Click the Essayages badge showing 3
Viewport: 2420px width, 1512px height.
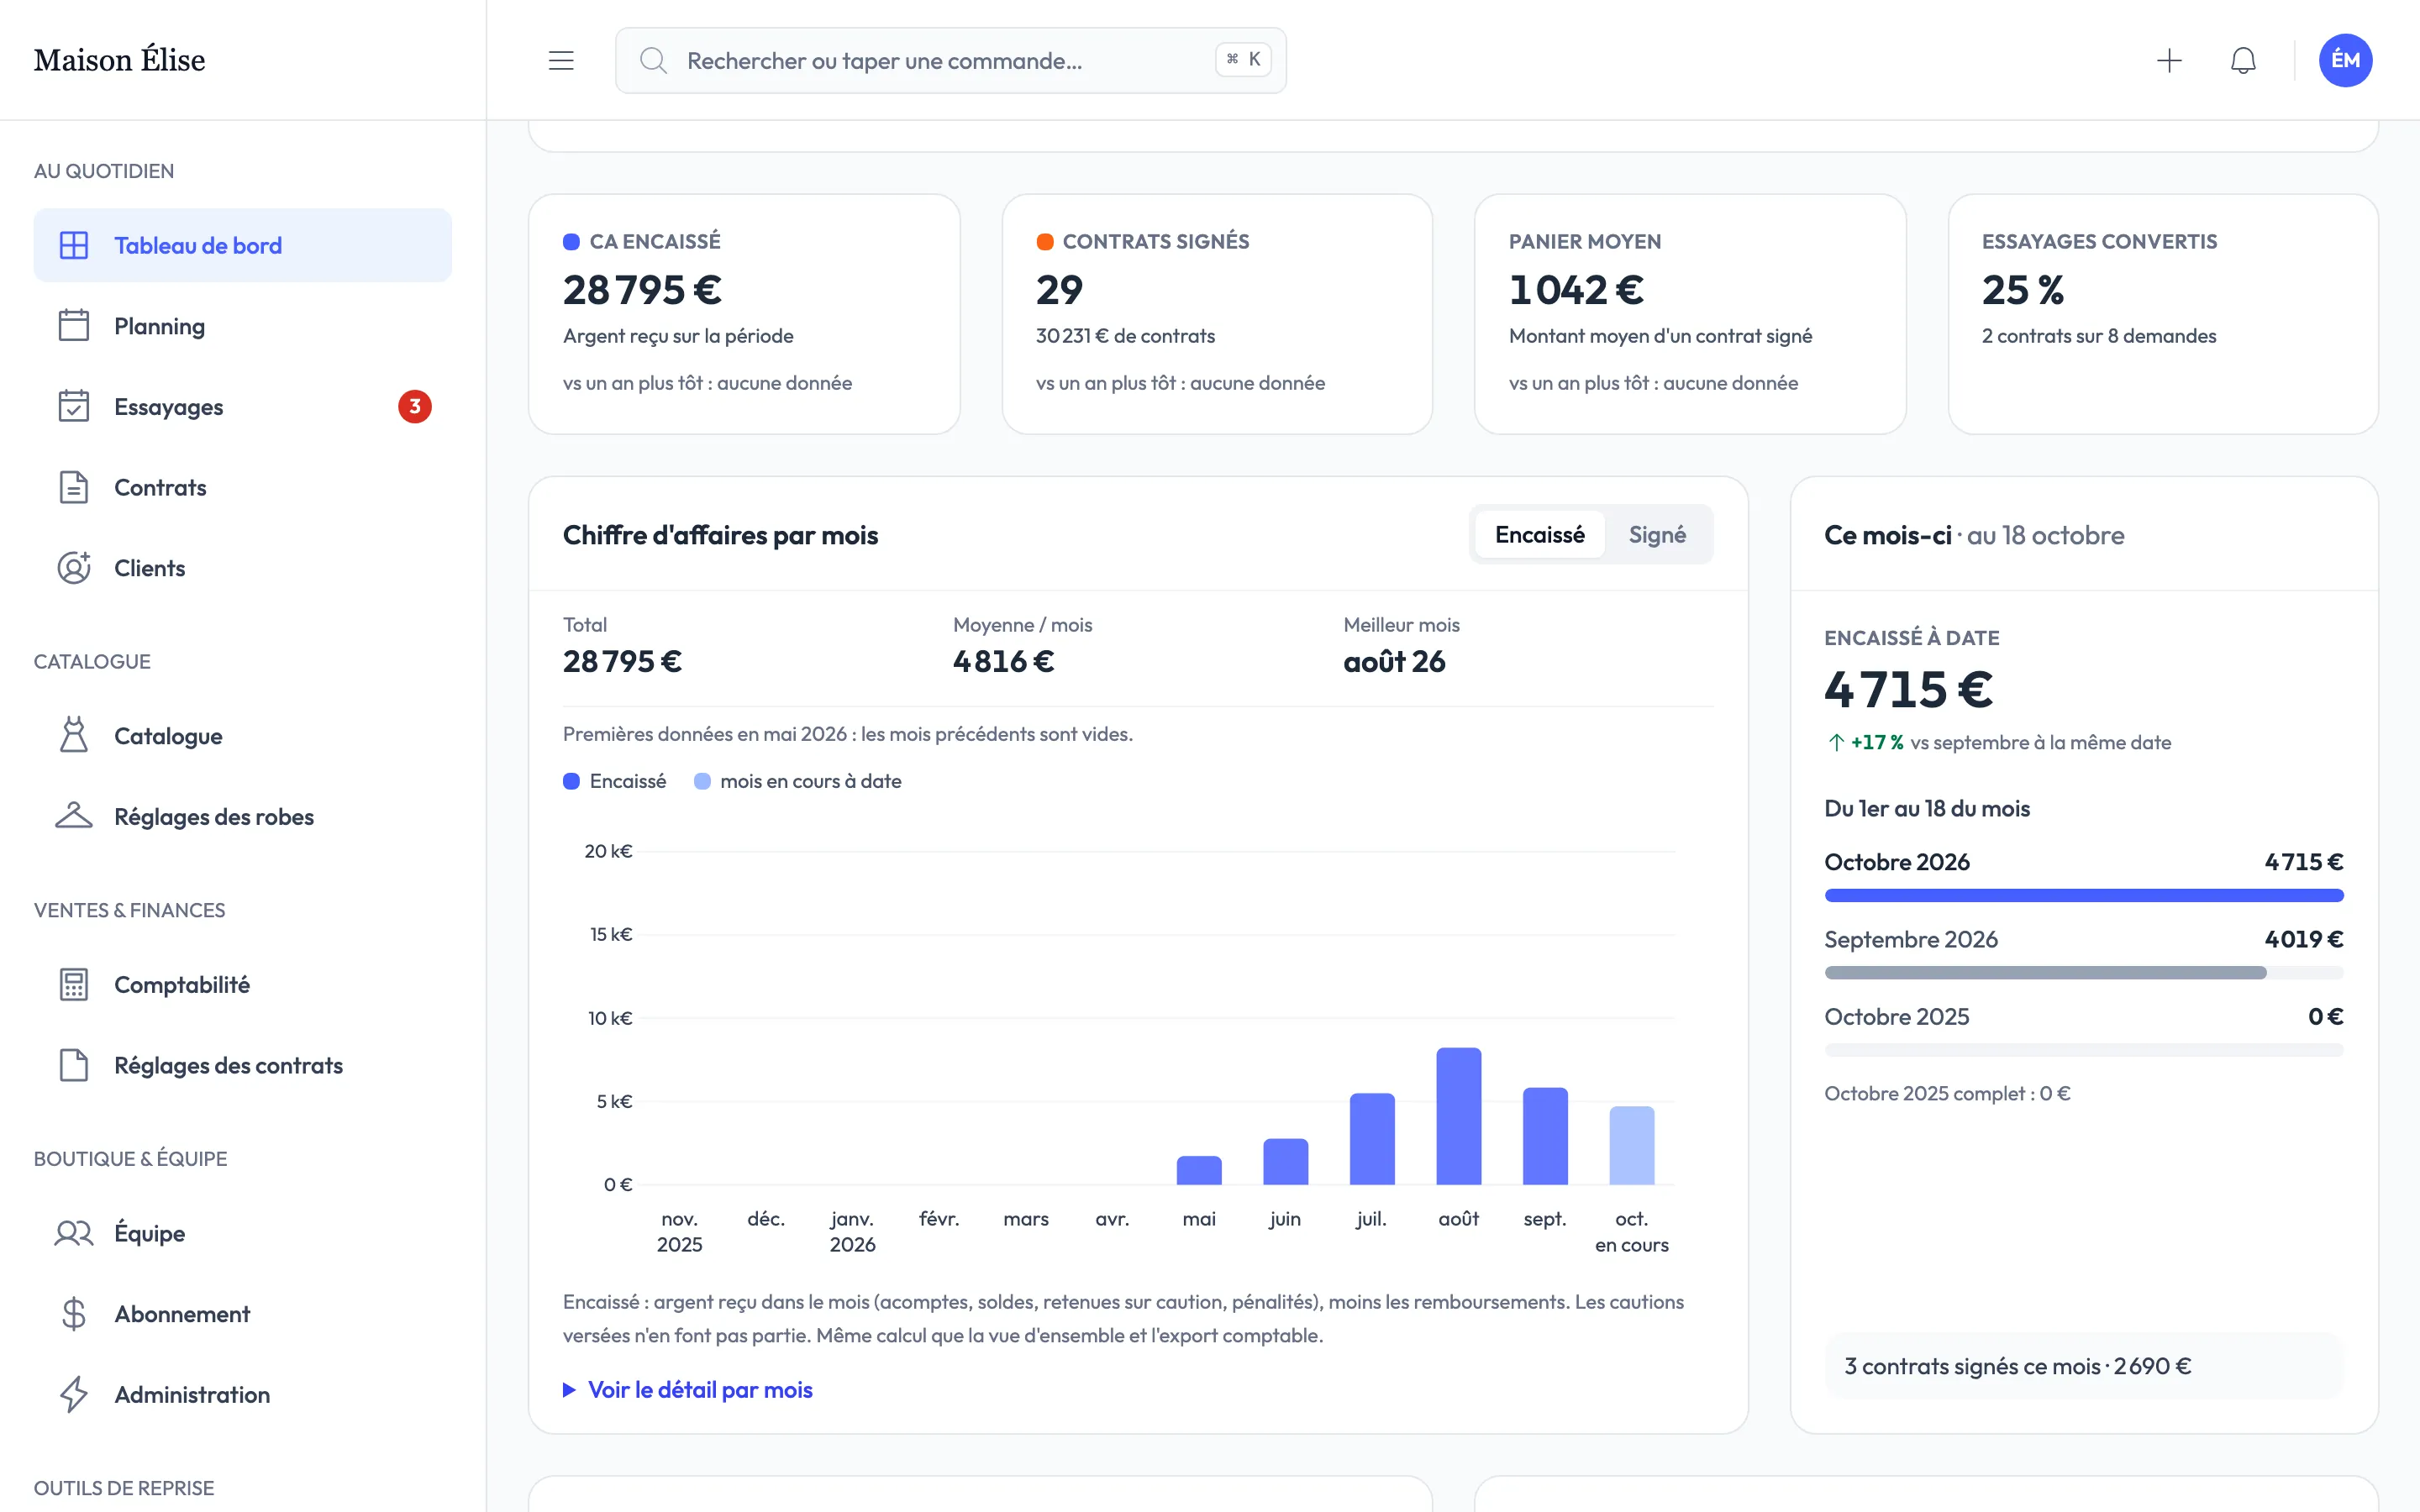pyautogui.click(x=415, y=406)
